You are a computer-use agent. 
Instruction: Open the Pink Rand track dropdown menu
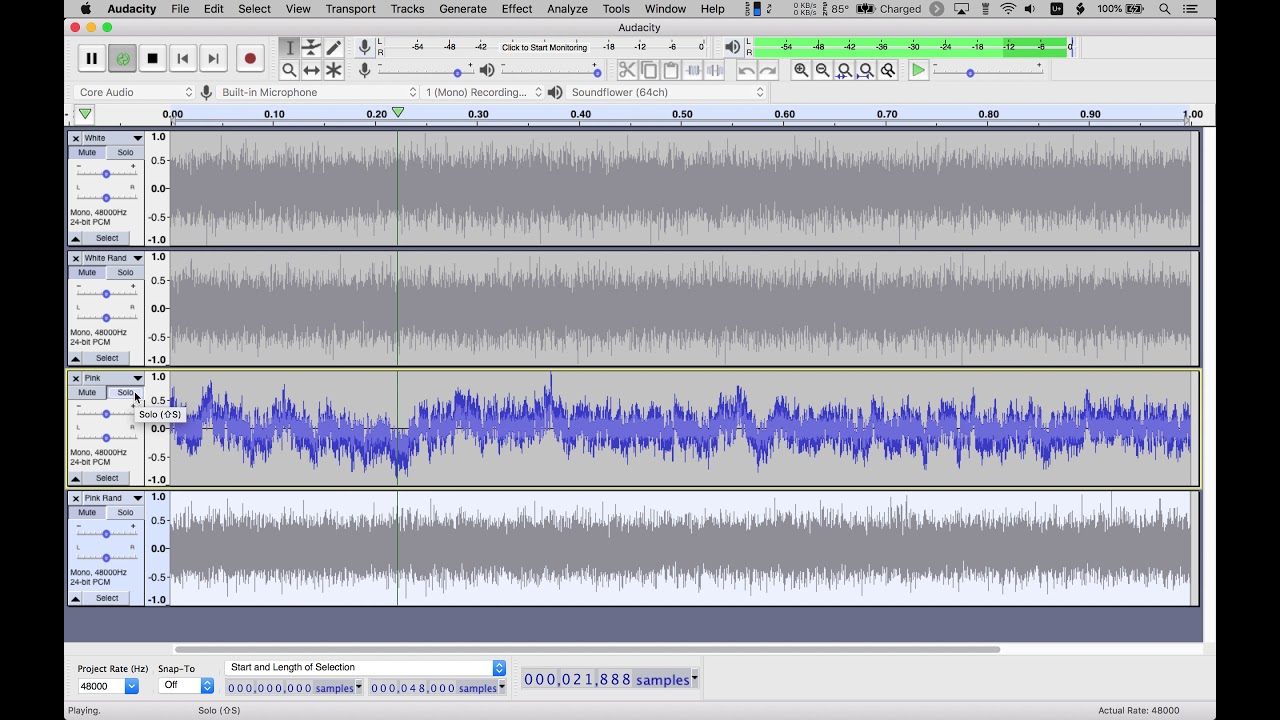[113, 498]
